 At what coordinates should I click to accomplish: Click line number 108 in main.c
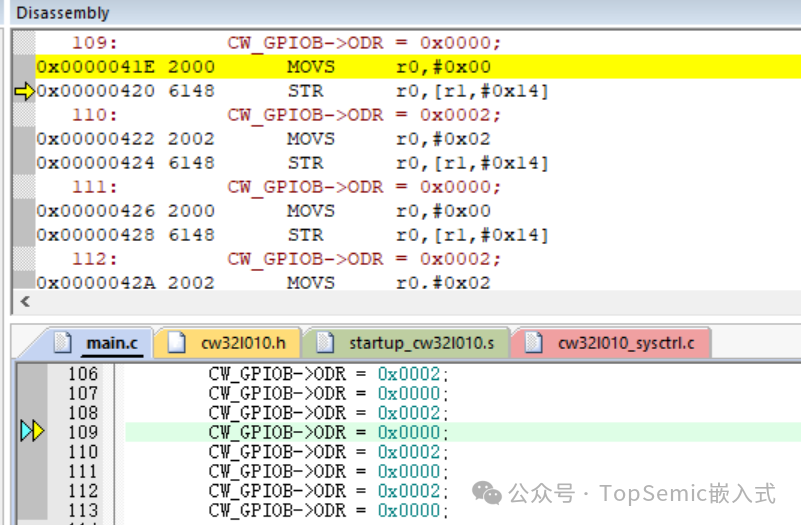pyautogui.click(x=83, y=413)
